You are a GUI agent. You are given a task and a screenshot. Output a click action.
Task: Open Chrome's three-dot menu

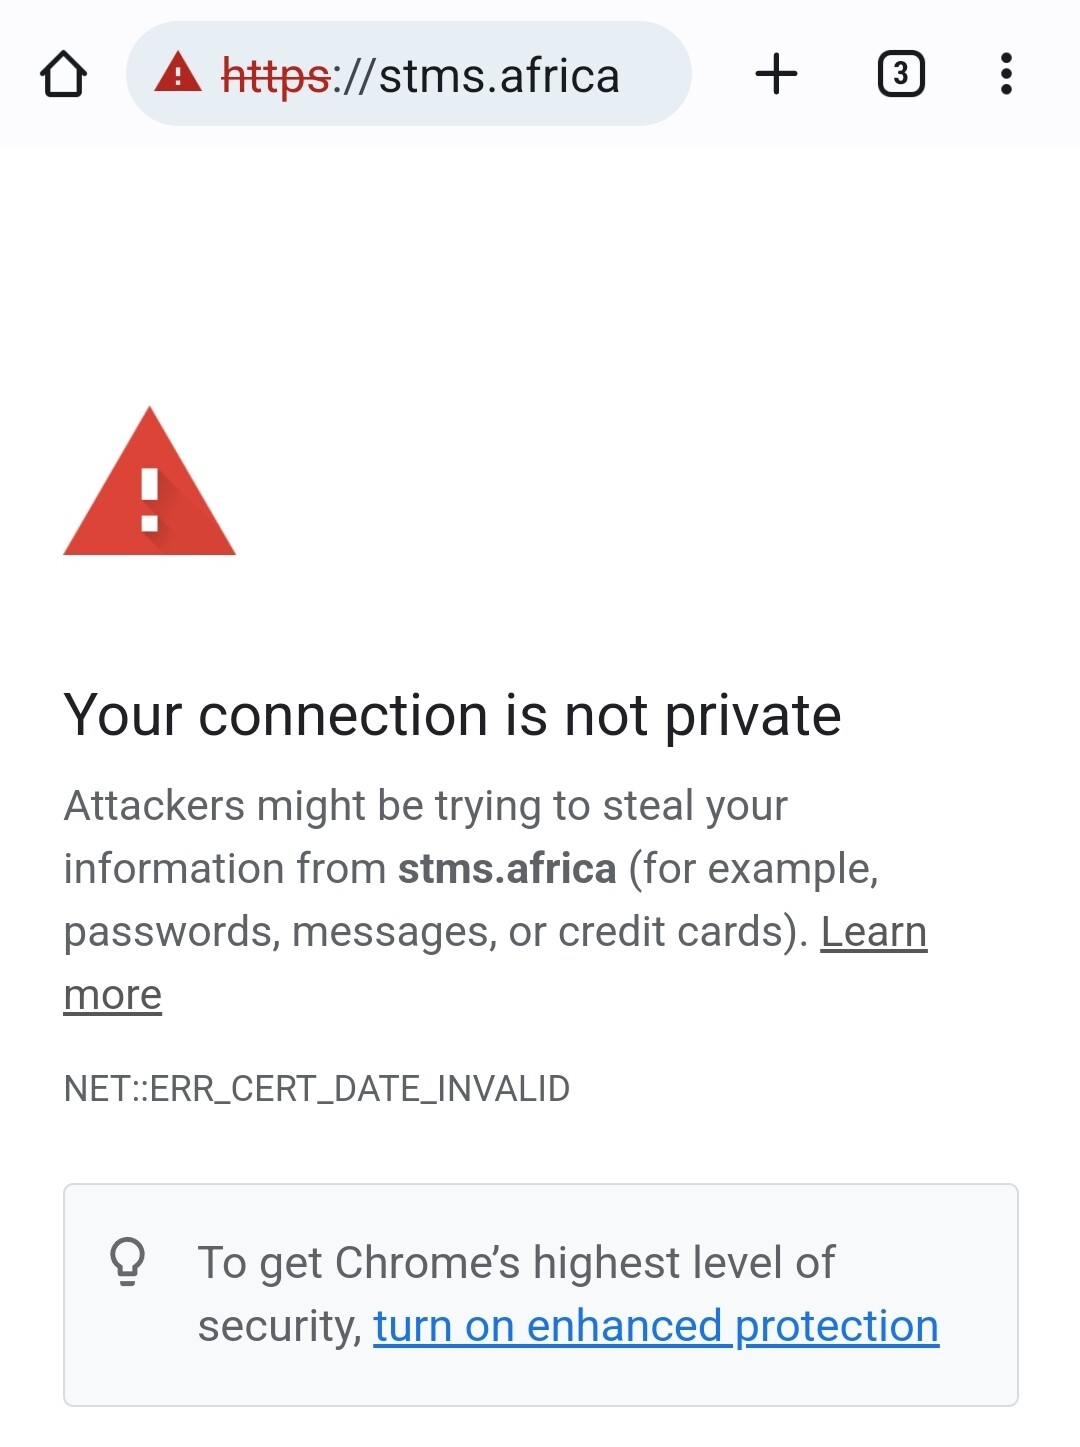[x=1006, y=74]
